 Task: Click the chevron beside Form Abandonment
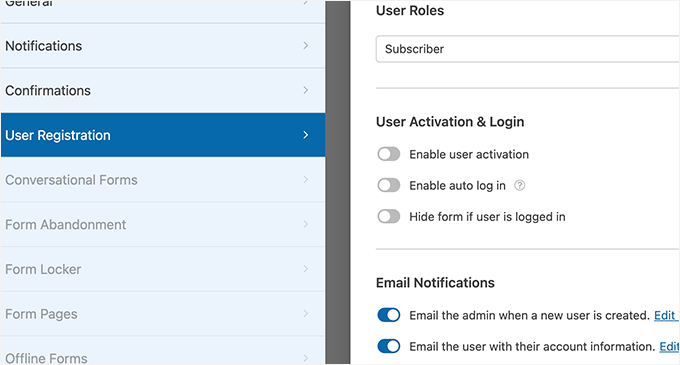(x=306, y=224)
